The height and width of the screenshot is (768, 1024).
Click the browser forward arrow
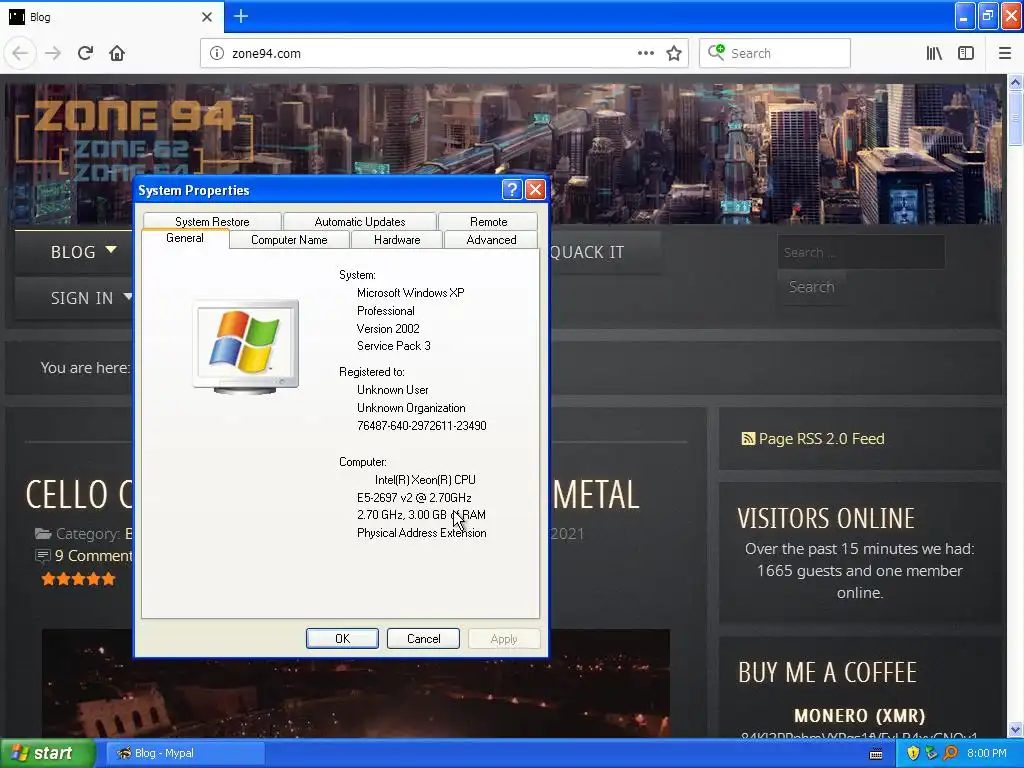click(53, 53)
